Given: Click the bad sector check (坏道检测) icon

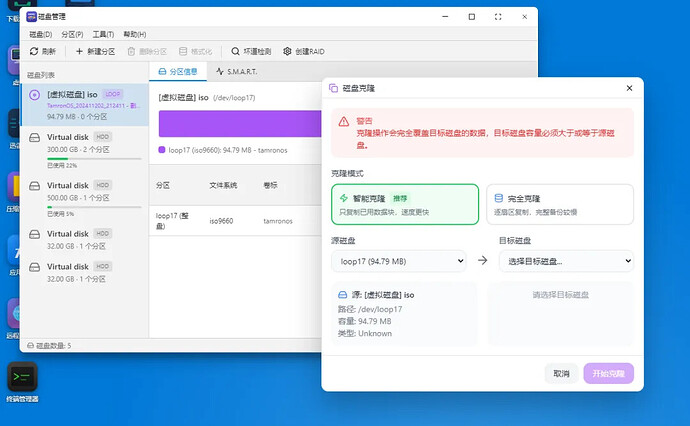Looking at the screenshot, I should click(236, 51).
